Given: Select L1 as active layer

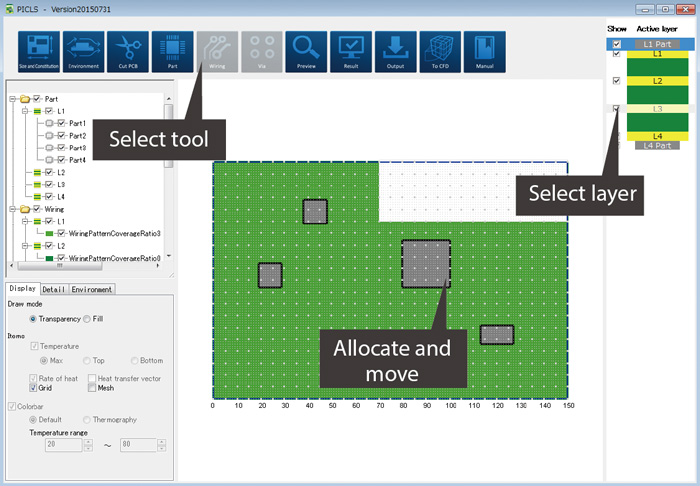Looking at the screenshot, I should point(657,54).
